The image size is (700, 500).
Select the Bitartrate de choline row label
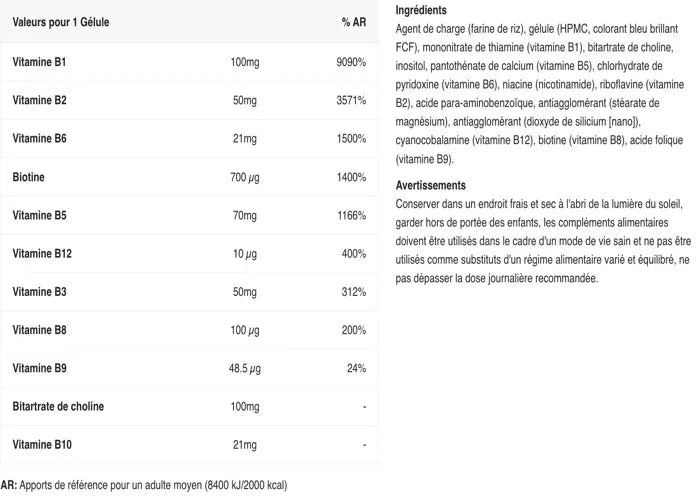[58, 406]
